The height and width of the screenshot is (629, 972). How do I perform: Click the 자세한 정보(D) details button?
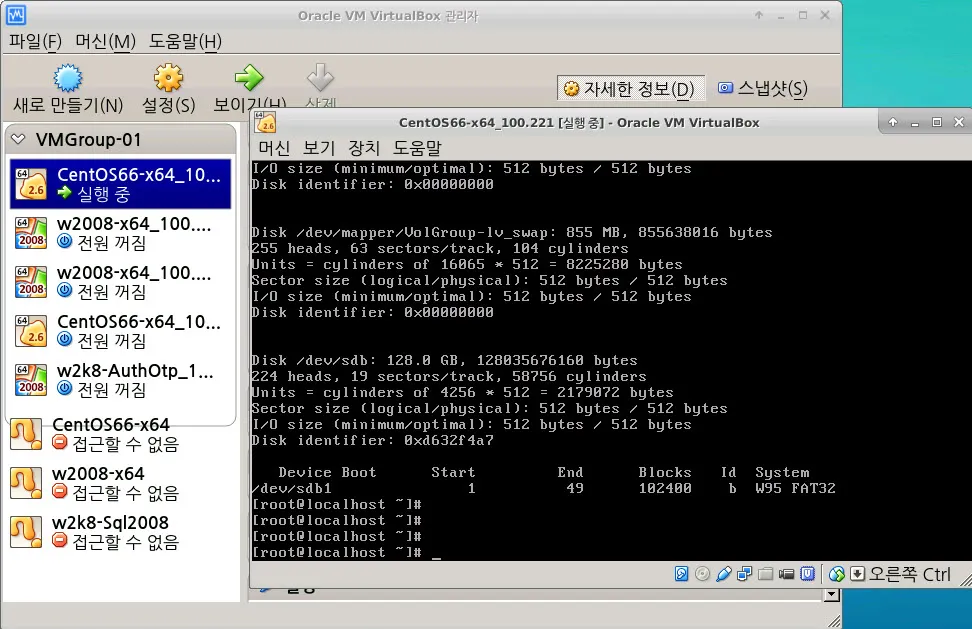[630, 89]
